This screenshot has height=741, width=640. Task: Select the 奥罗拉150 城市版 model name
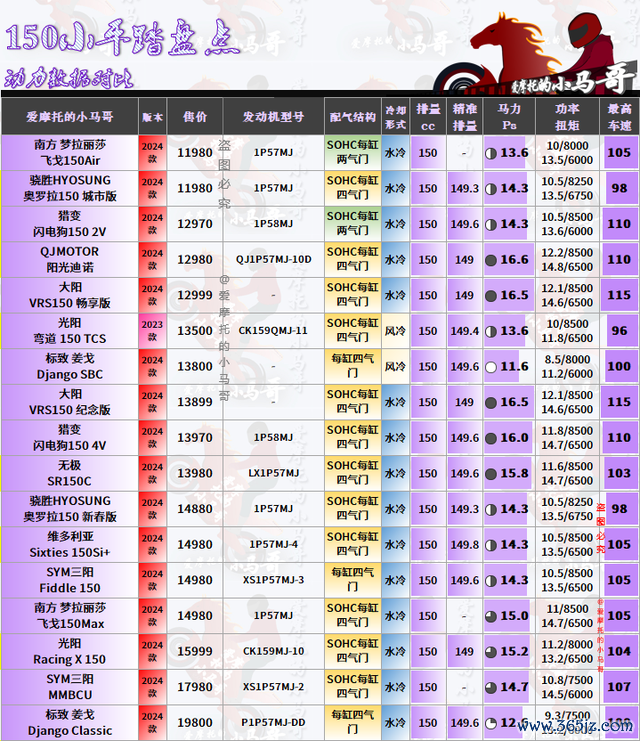click(x=70, y=196)
